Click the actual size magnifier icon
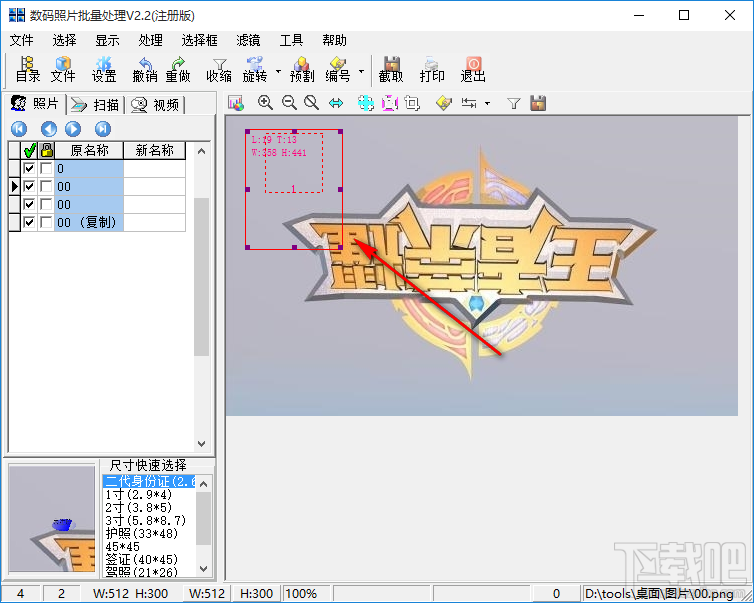Viewport: 754px width, 603px height. (x=312, y=102)
